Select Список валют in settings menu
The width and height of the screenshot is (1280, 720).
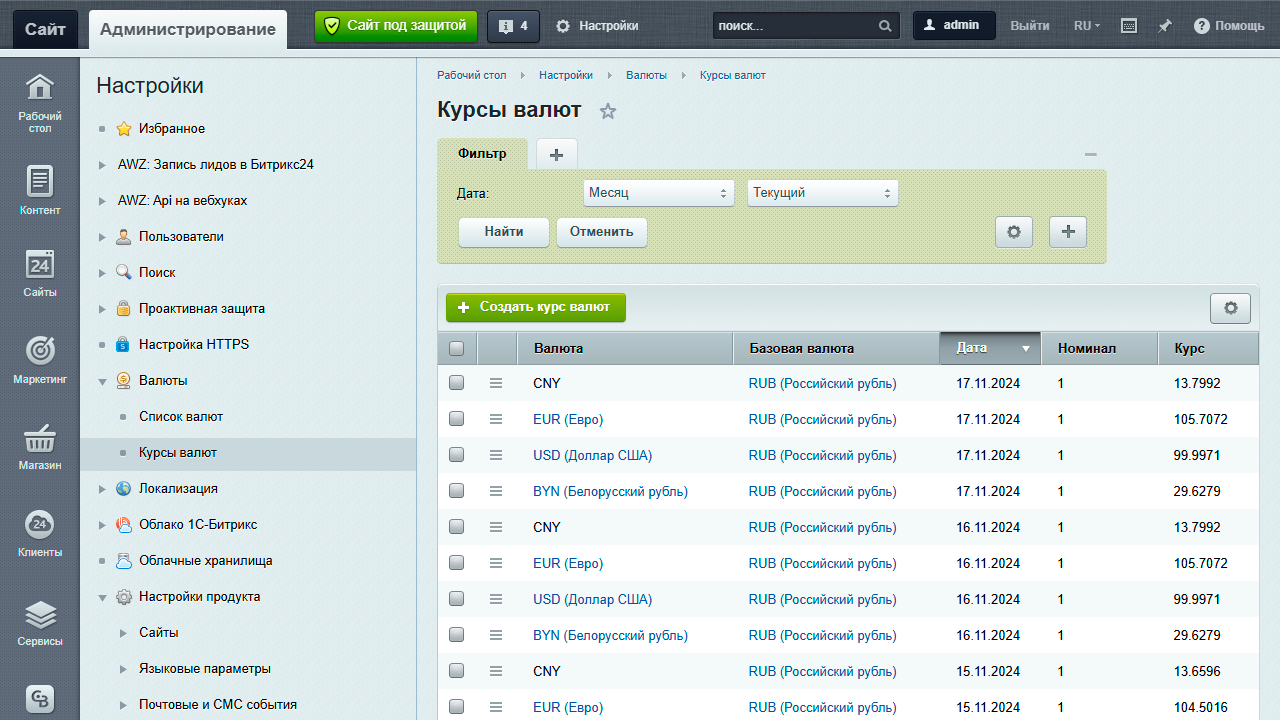[181, 417]
